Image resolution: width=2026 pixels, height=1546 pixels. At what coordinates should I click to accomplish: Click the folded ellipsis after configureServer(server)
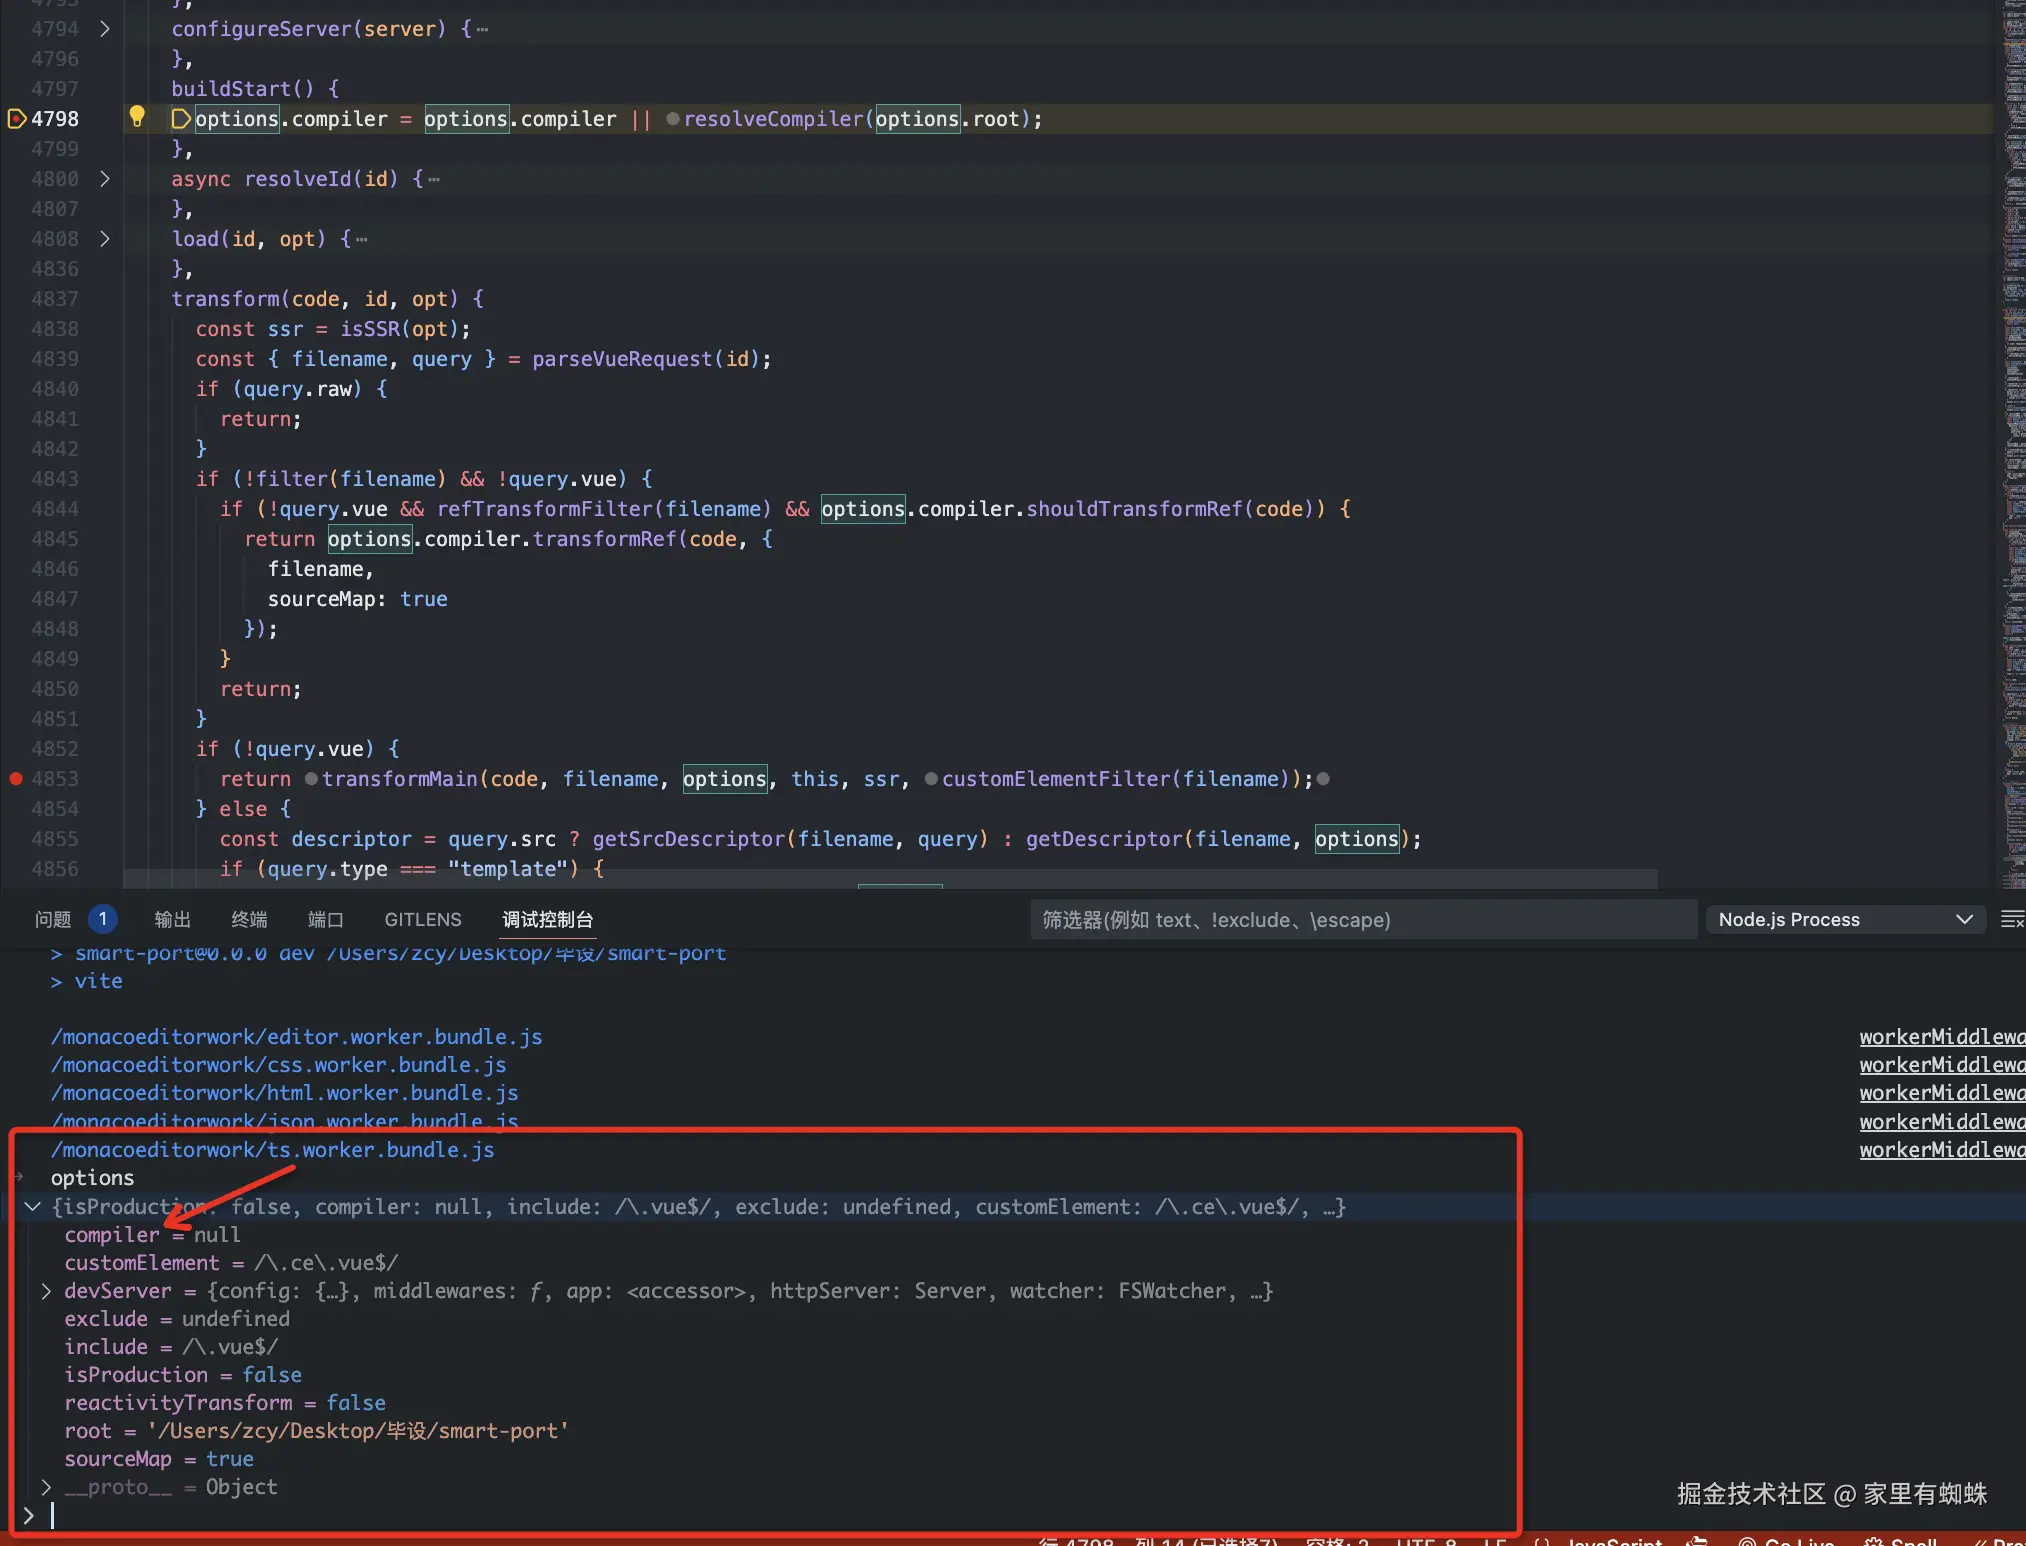[483, 29]
